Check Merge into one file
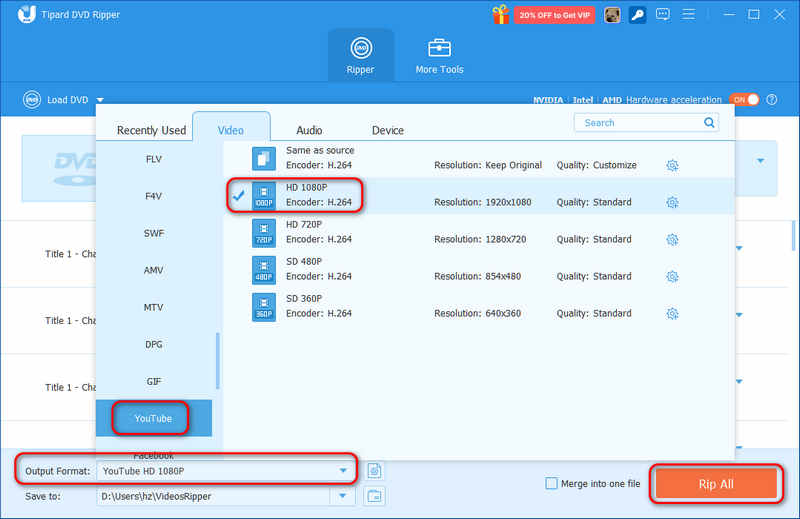Screen dimensions: 800x519 551,483
